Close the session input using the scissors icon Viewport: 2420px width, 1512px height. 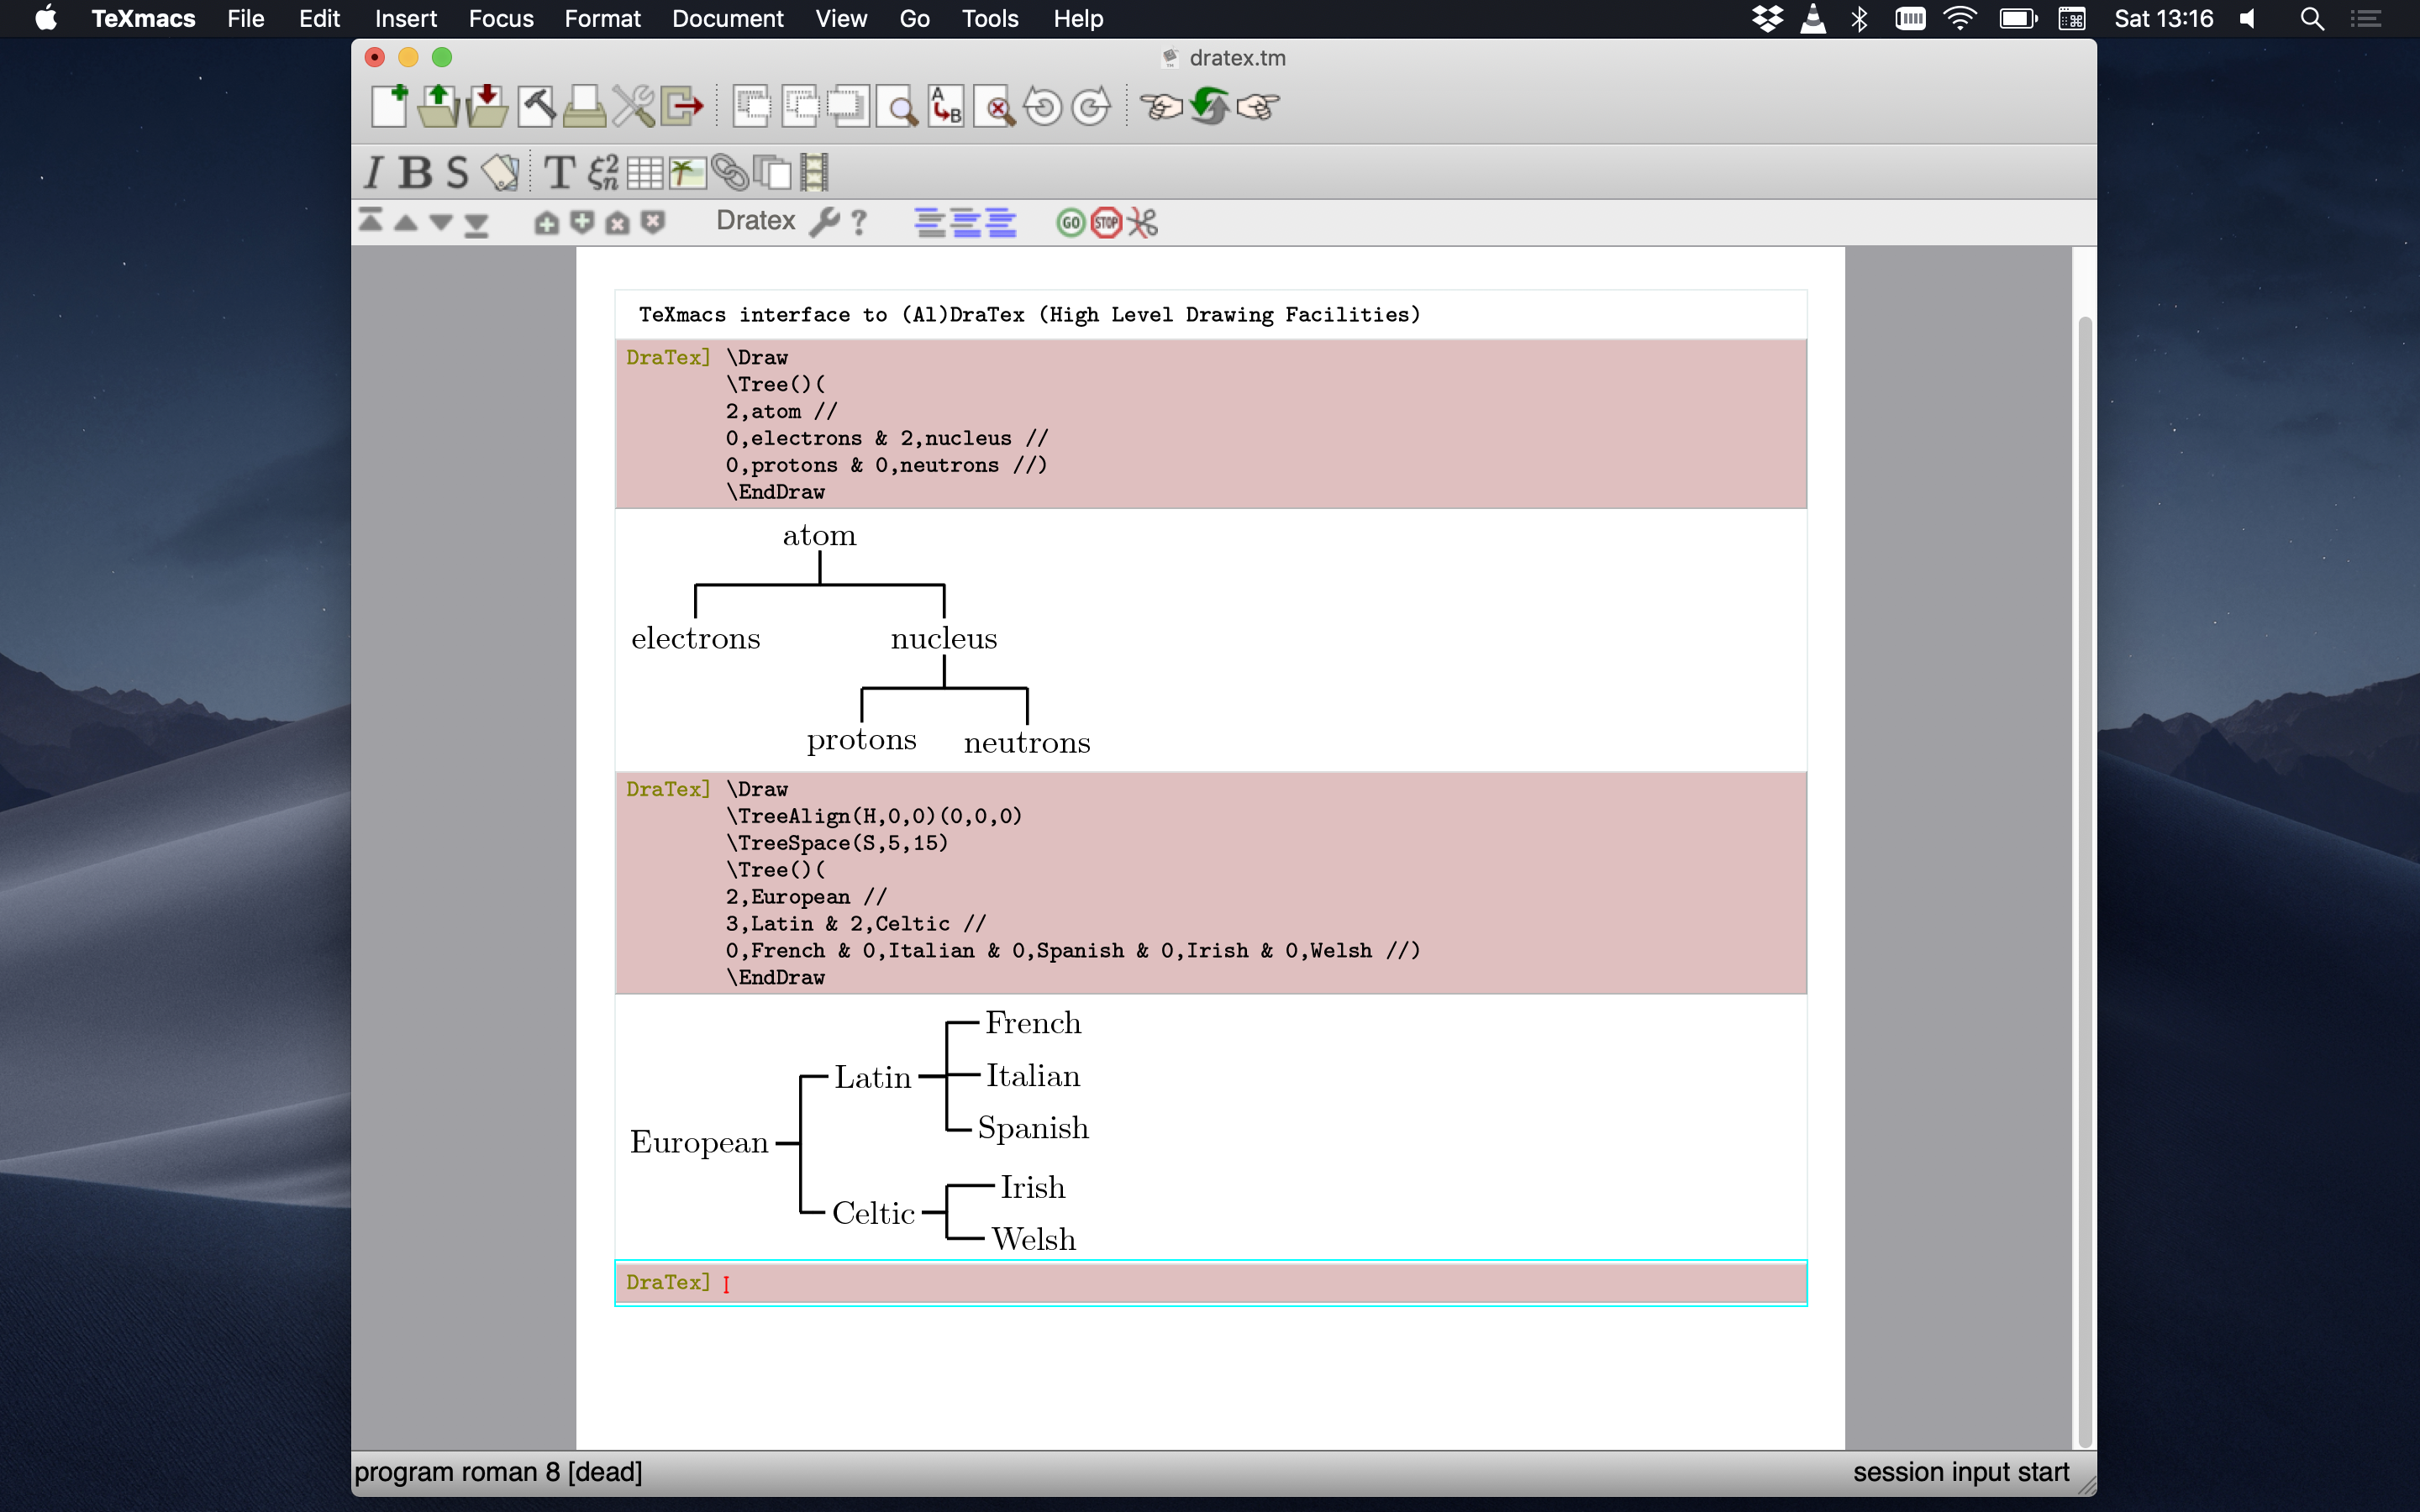(1142, 222)
